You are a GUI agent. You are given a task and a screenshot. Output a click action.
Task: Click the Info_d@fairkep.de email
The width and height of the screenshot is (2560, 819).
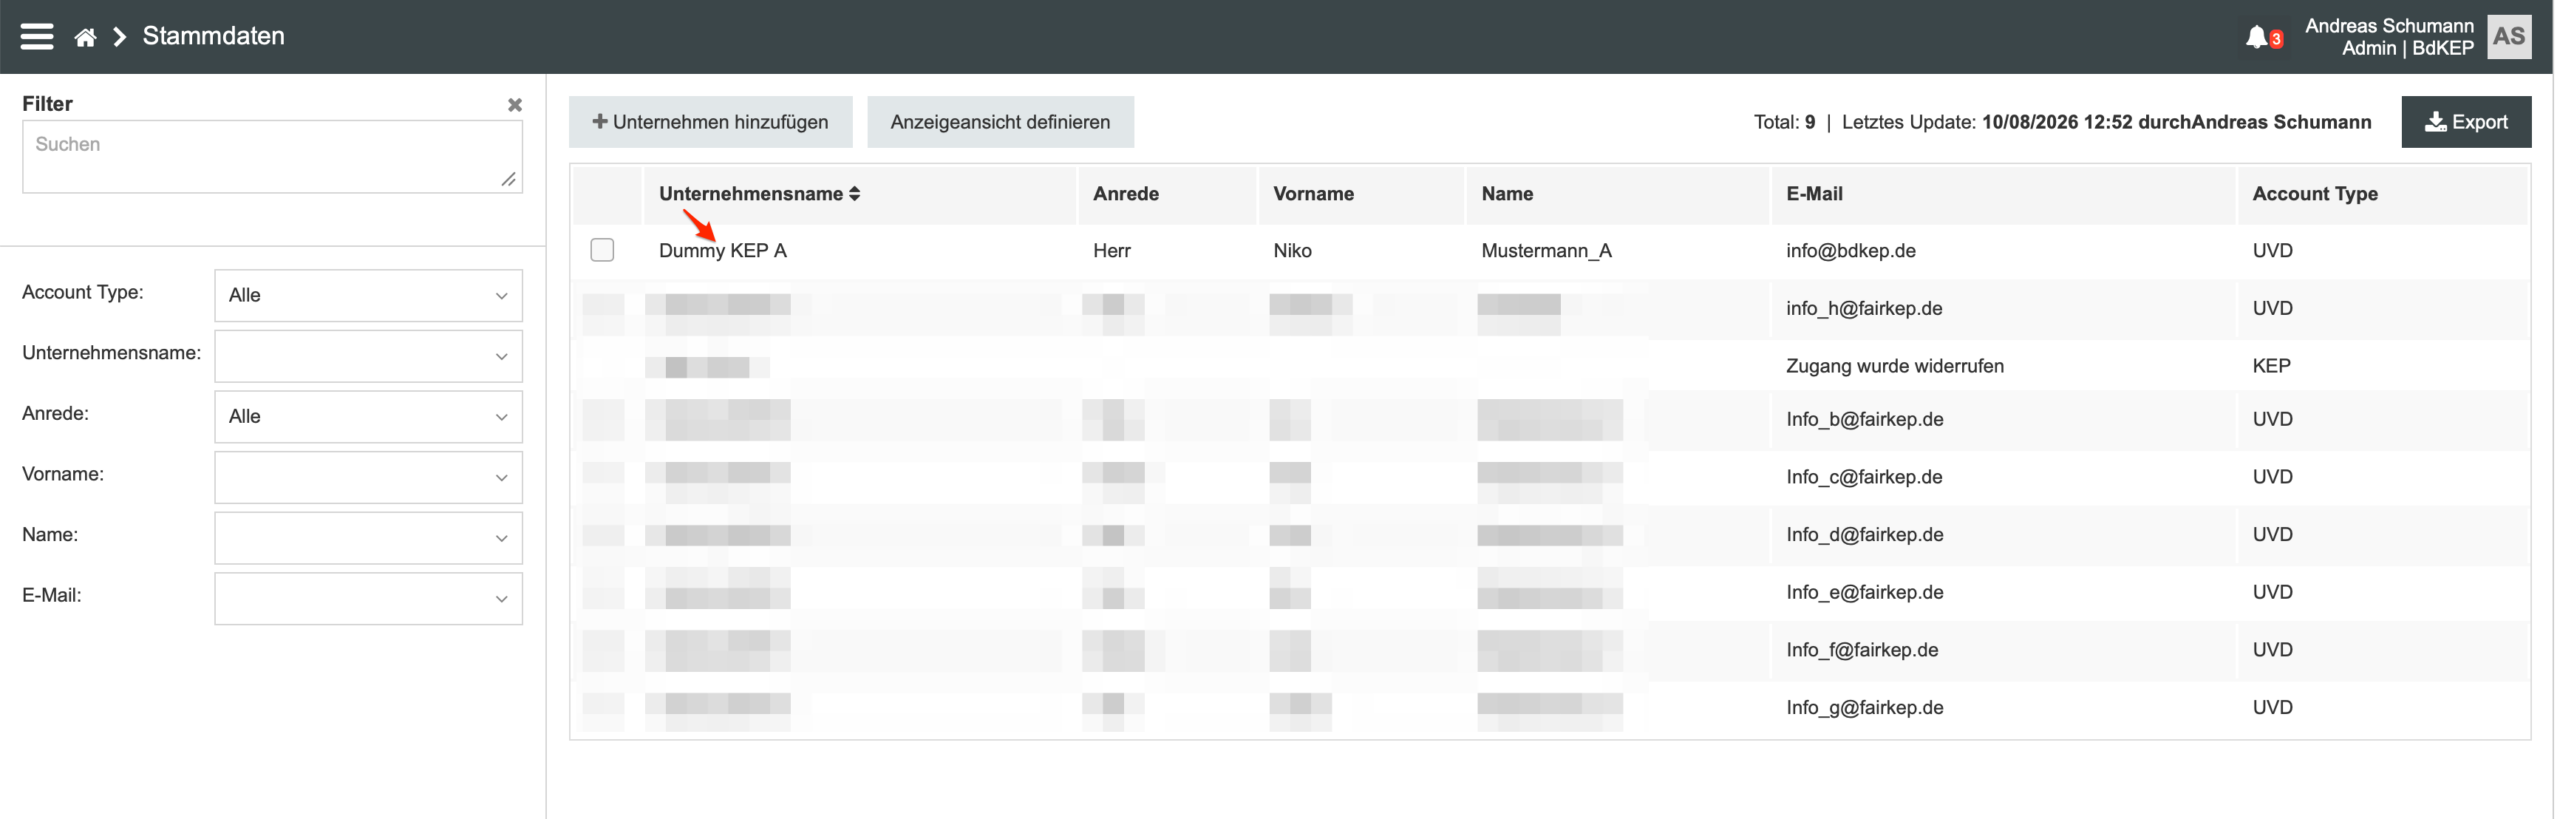pos(1865,534)
